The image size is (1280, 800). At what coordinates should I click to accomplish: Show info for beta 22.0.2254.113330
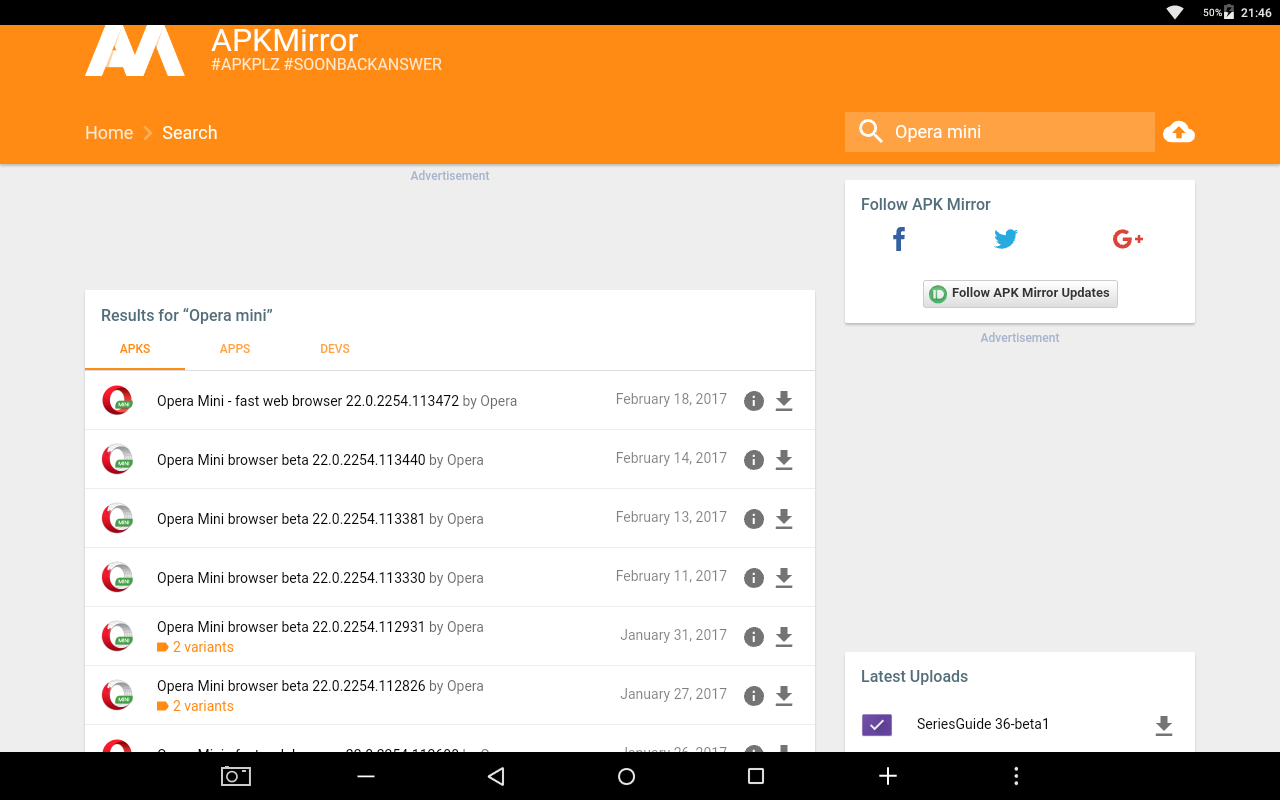[754, 578]
